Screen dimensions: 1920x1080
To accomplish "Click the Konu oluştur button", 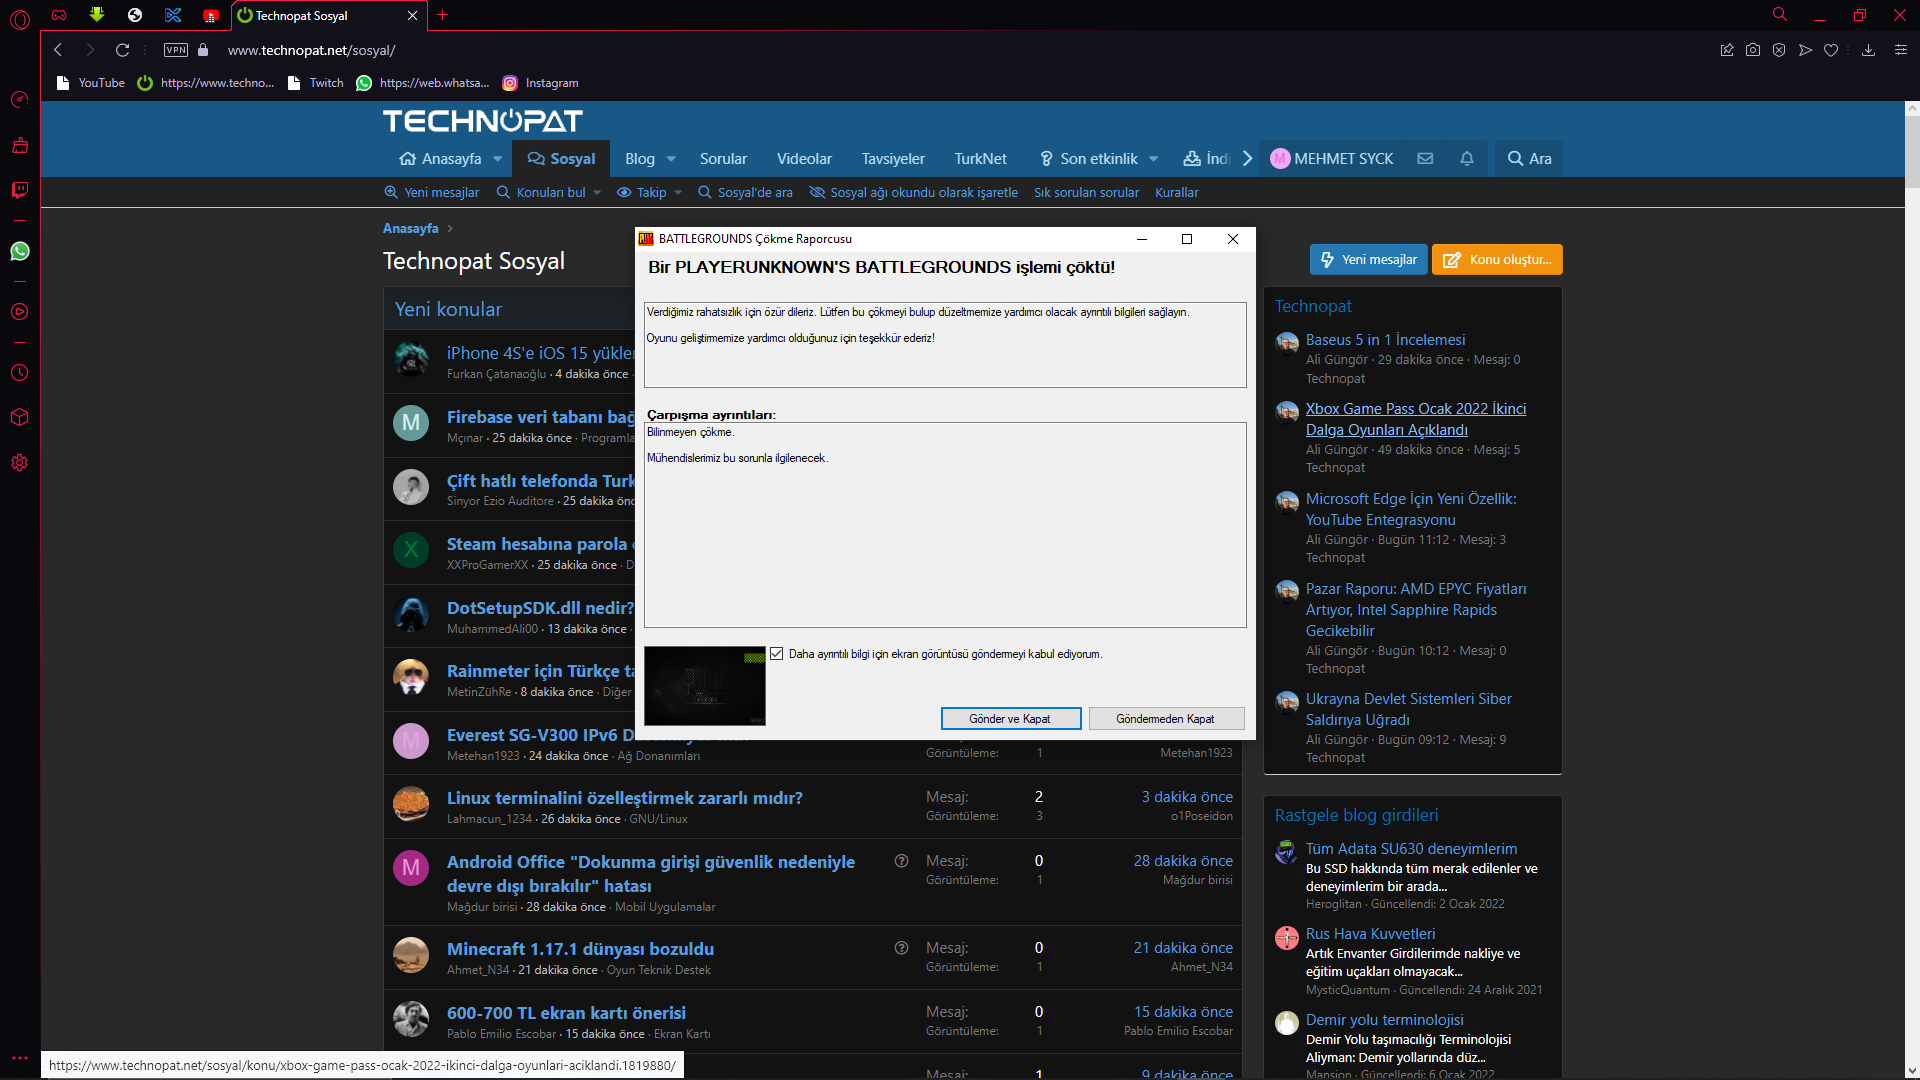I will coord(1497,259).
